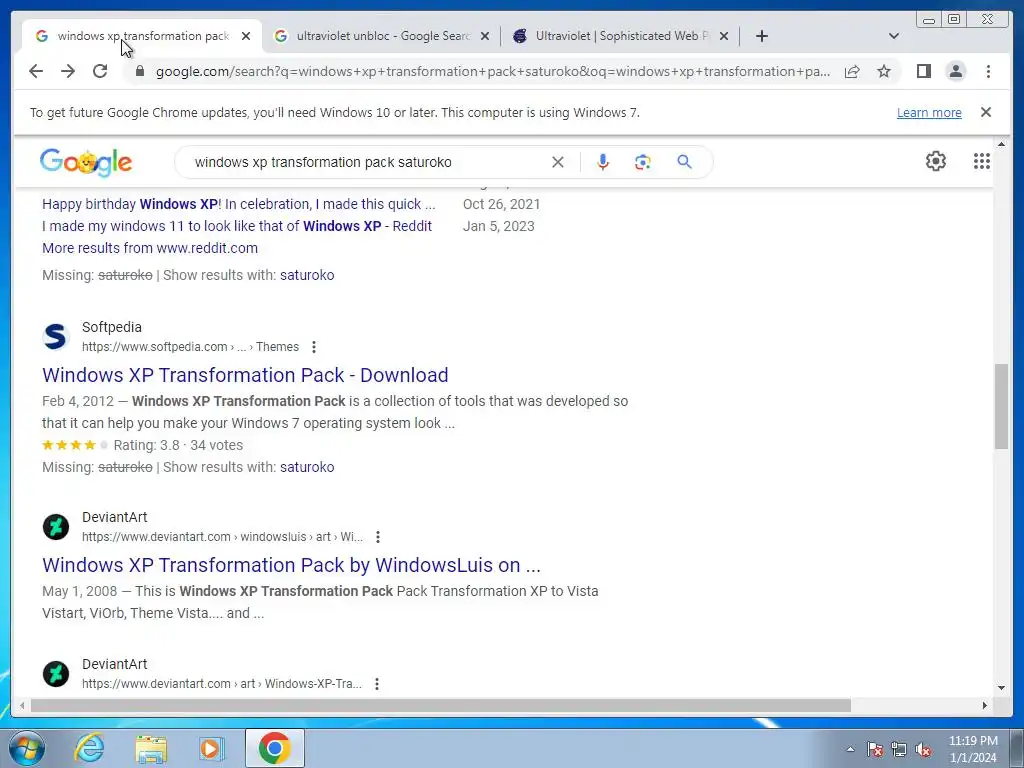This screenshot has height=768, width=1024.
Task: Click the vertical scrollbar thumb
Action: [x=1001, y=406]
